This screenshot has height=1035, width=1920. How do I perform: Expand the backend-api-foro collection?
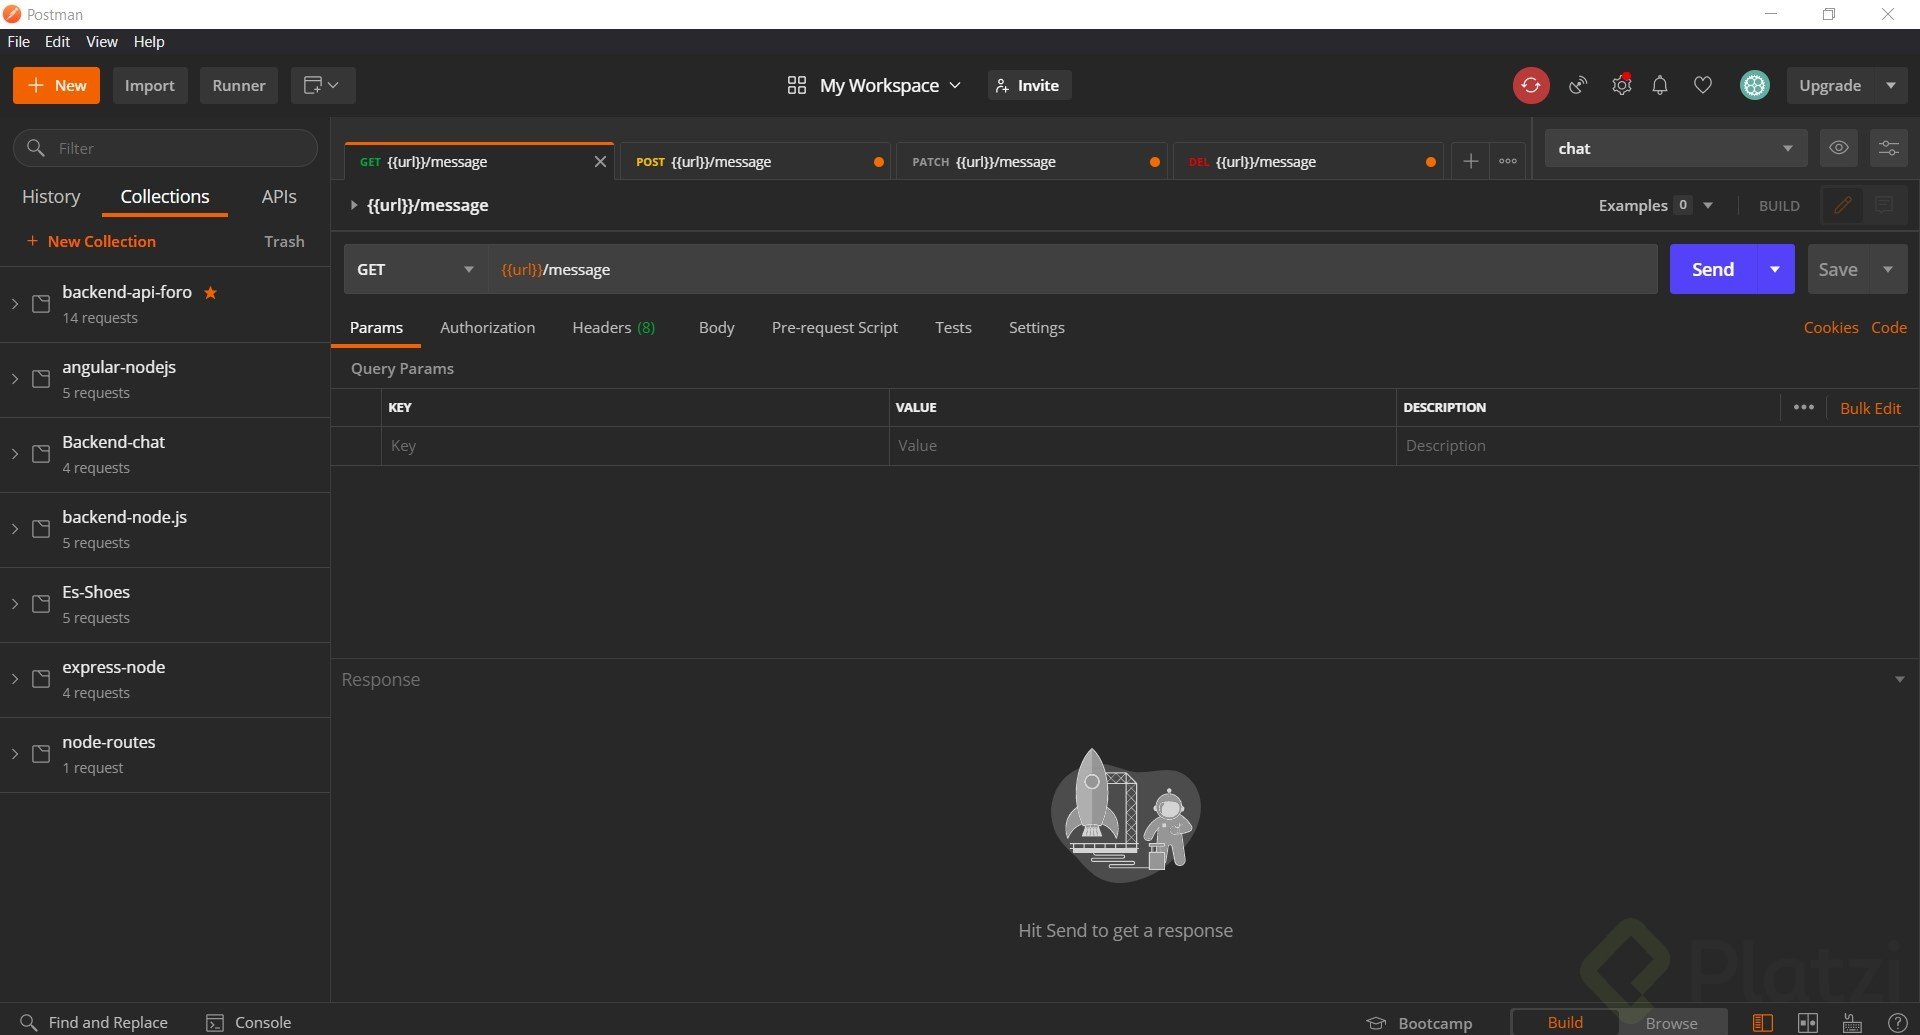point(15,304)
